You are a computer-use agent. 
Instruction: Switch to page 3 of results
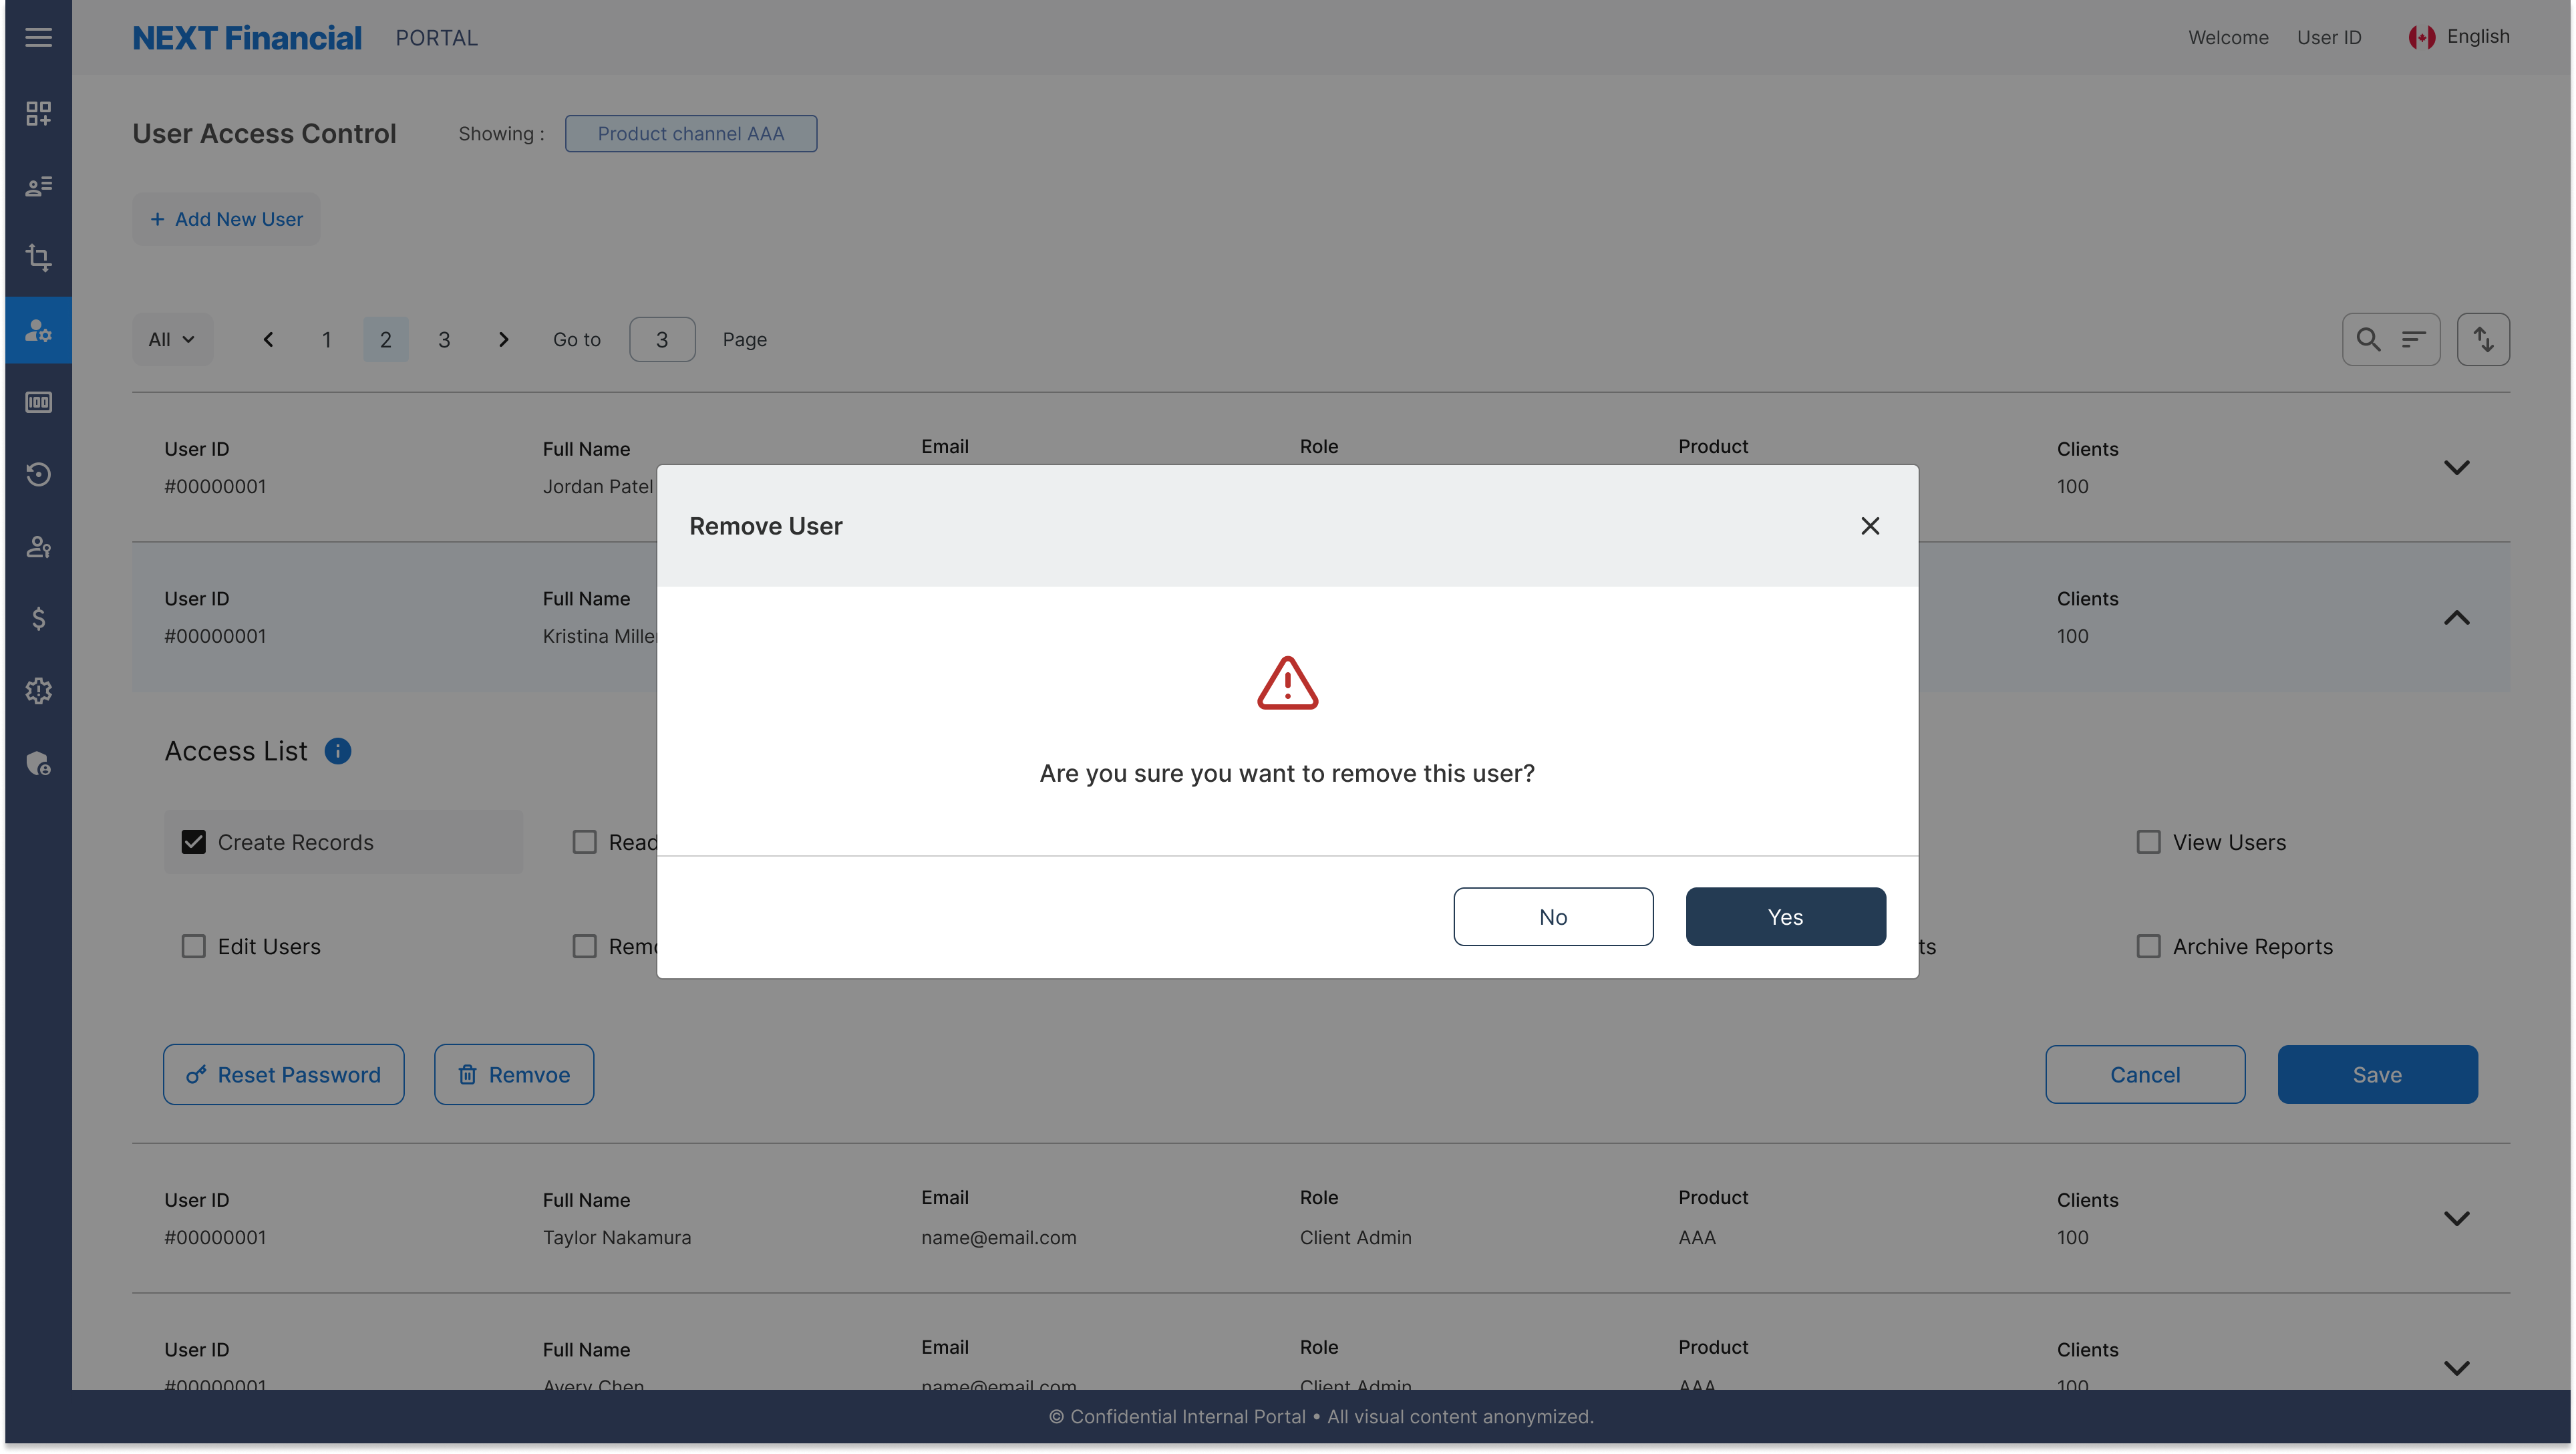[x=444, y=339]
